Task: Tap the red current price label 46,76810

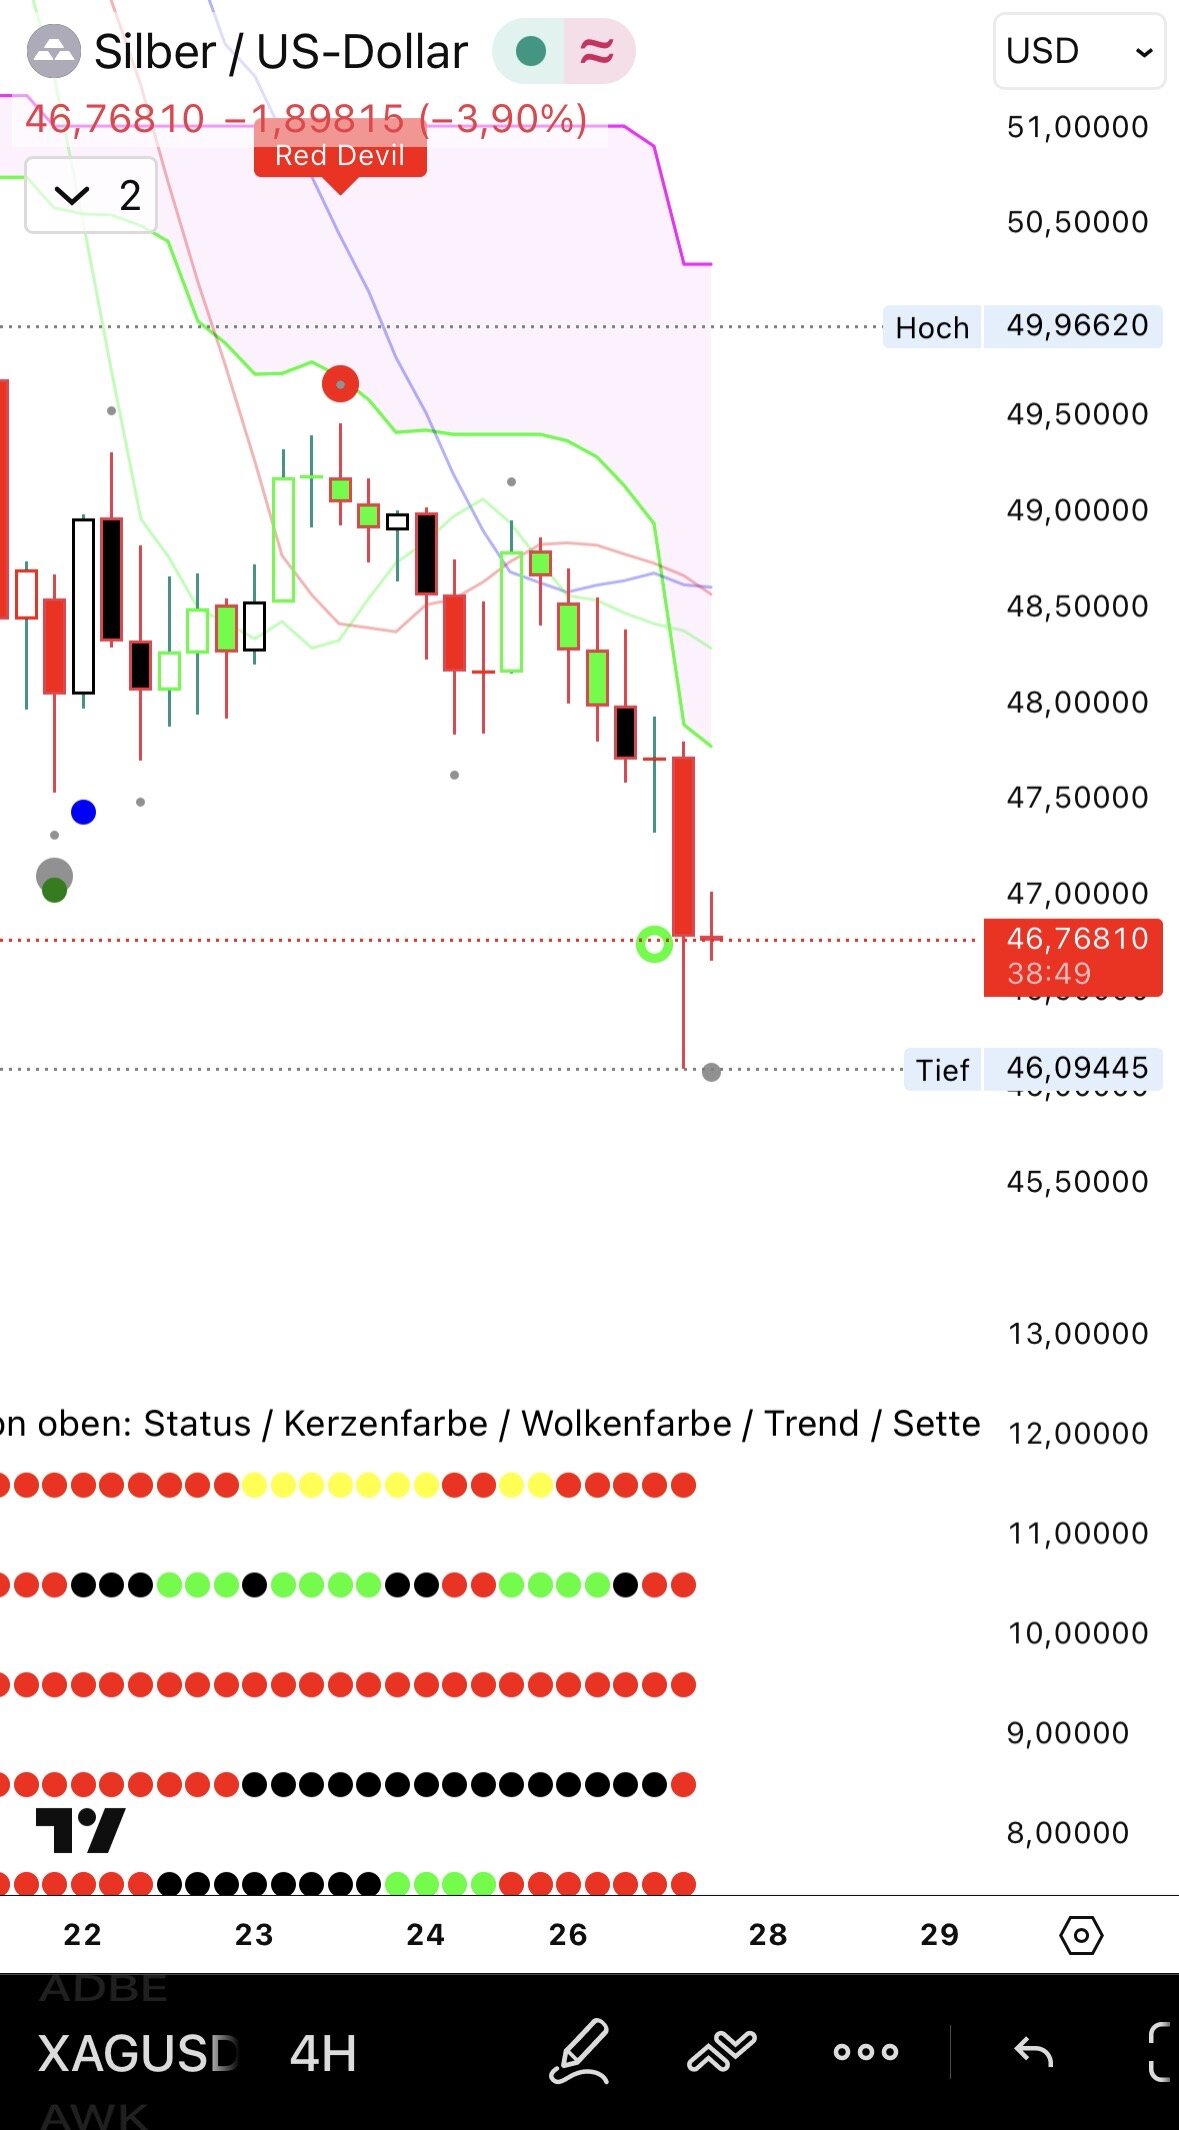Action: click(x=1073, y=956)
